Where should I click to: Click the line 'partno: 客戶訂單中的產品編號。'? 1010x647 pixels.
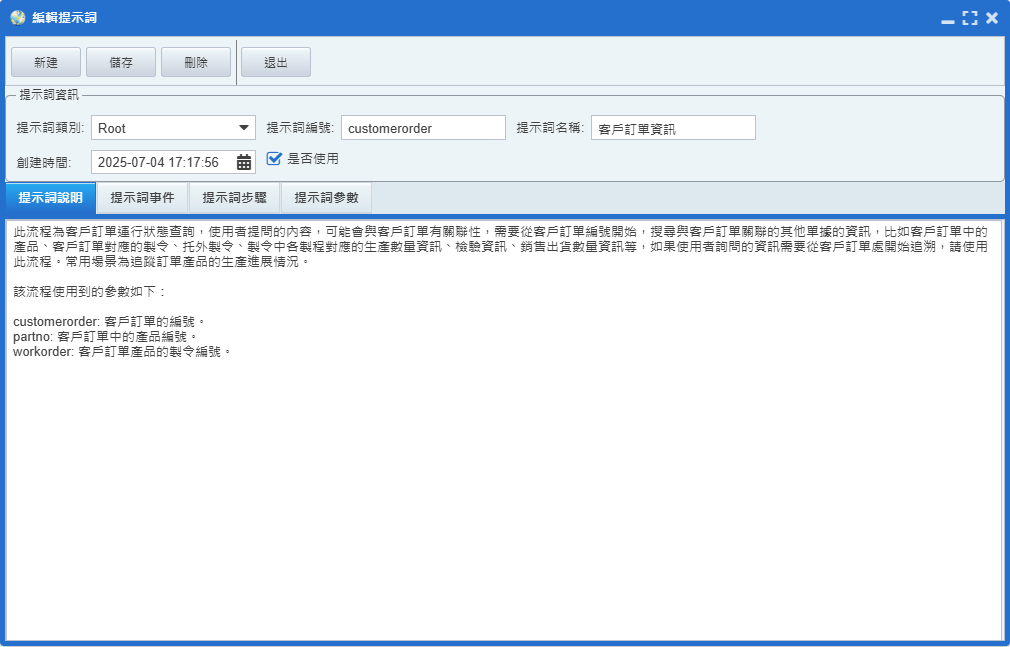106,336
